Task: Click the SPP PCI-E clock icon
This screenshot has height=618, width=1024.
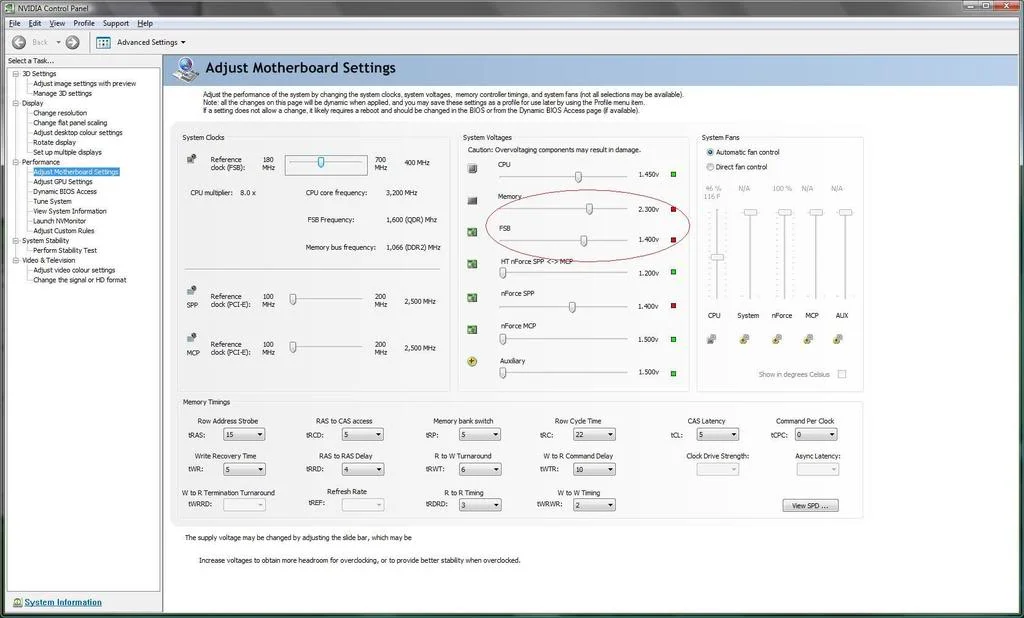Action: (x=192, y=291)
